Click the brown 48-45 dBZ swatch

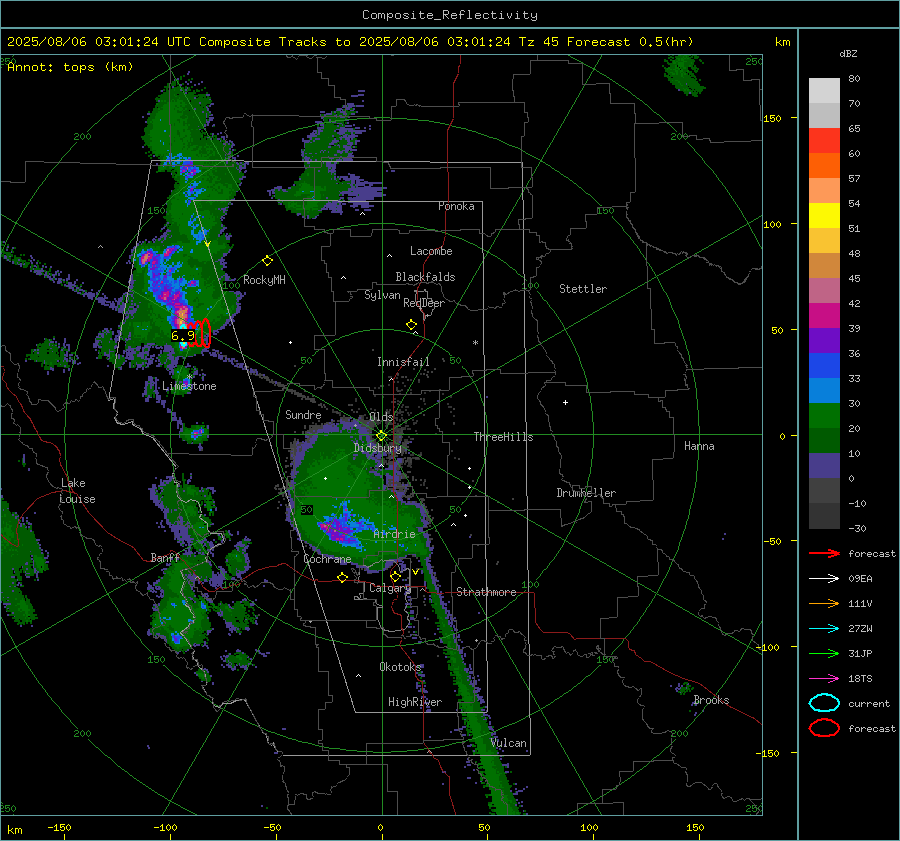coord(824,266)
